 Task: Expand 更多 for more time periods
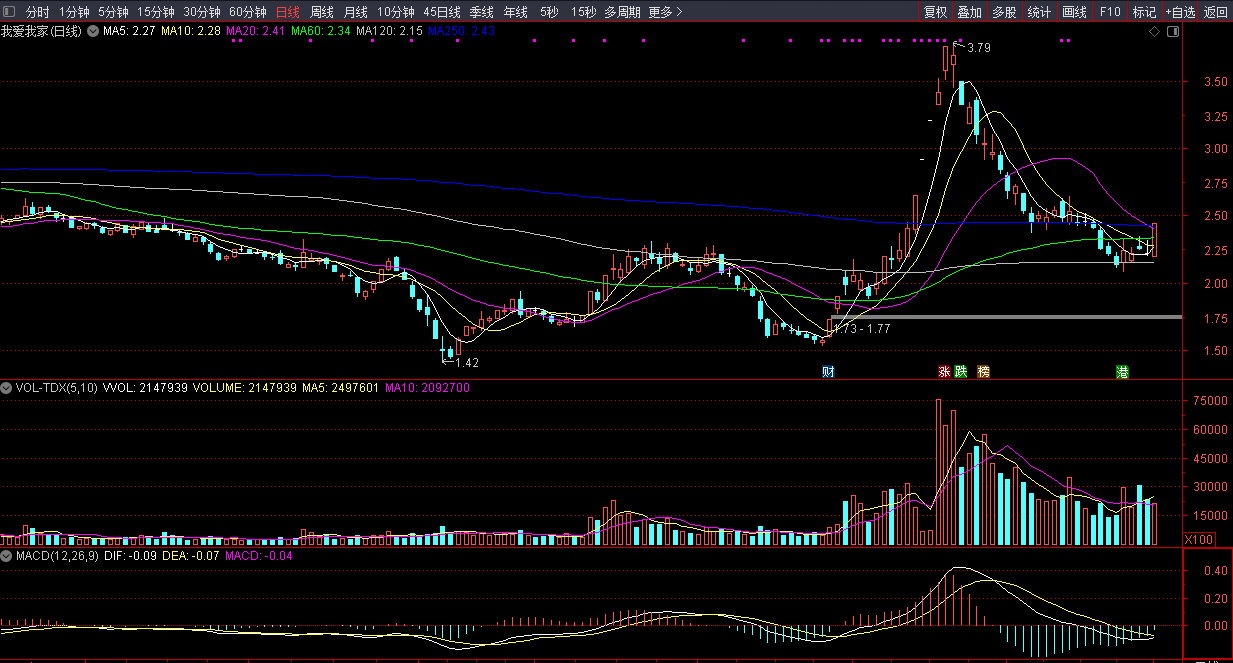point(665,12)
